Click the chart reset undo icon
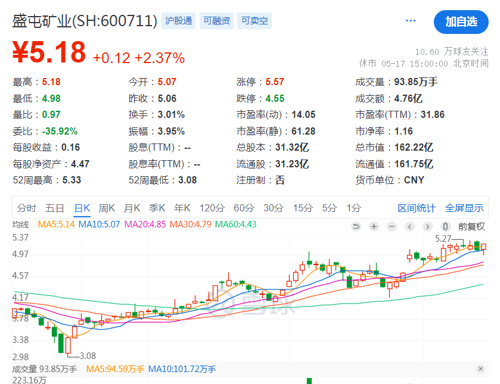This screenshot has width=500, height=384. 356,227
